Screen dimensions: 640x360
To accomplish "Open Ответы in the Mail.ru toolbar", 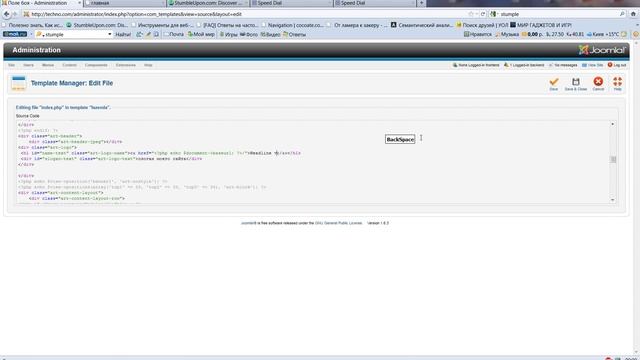I will (x=294, y=34).
